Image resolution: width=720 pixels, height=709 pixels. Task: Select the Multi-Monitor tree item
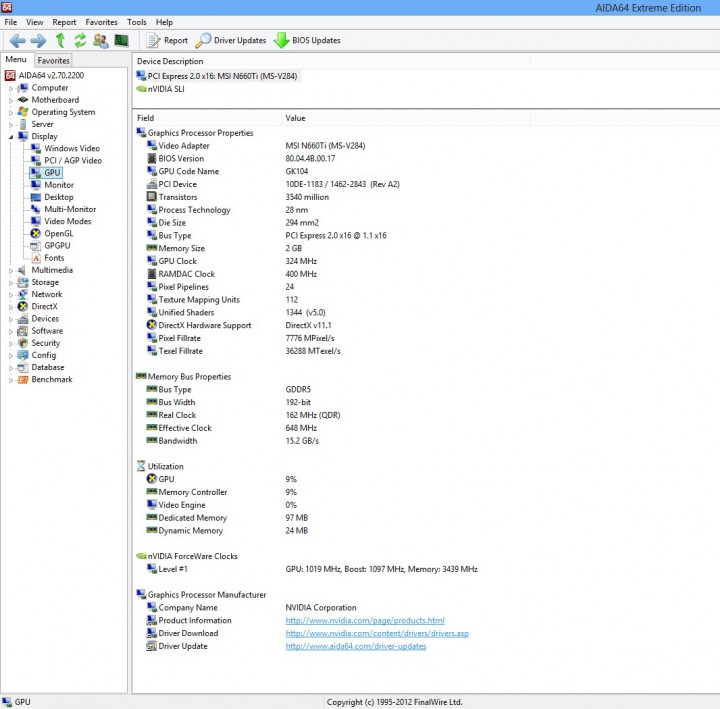[x=70, y=209]
